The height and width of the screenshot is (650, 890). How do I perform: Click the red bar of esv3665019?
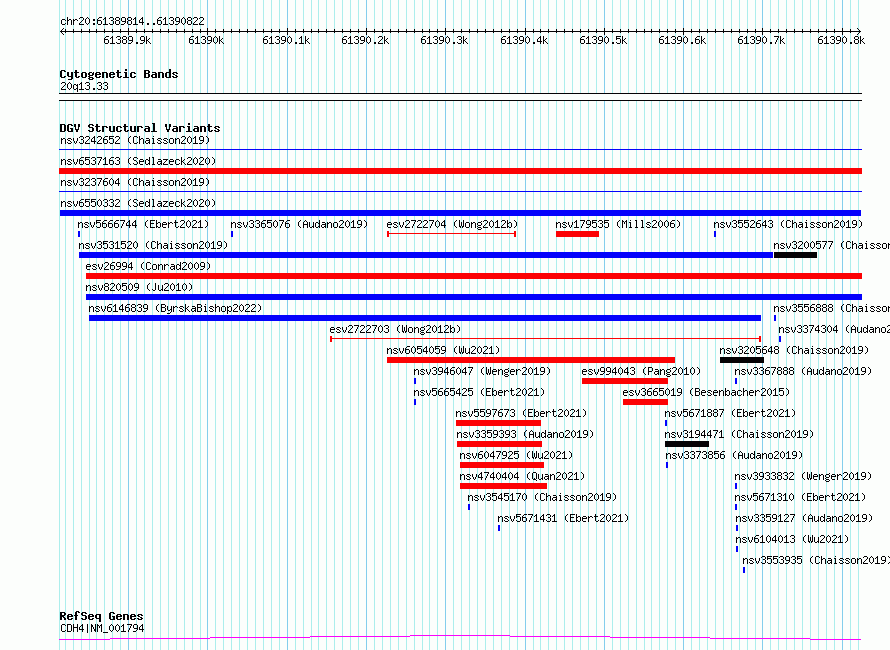coord(645,402)
